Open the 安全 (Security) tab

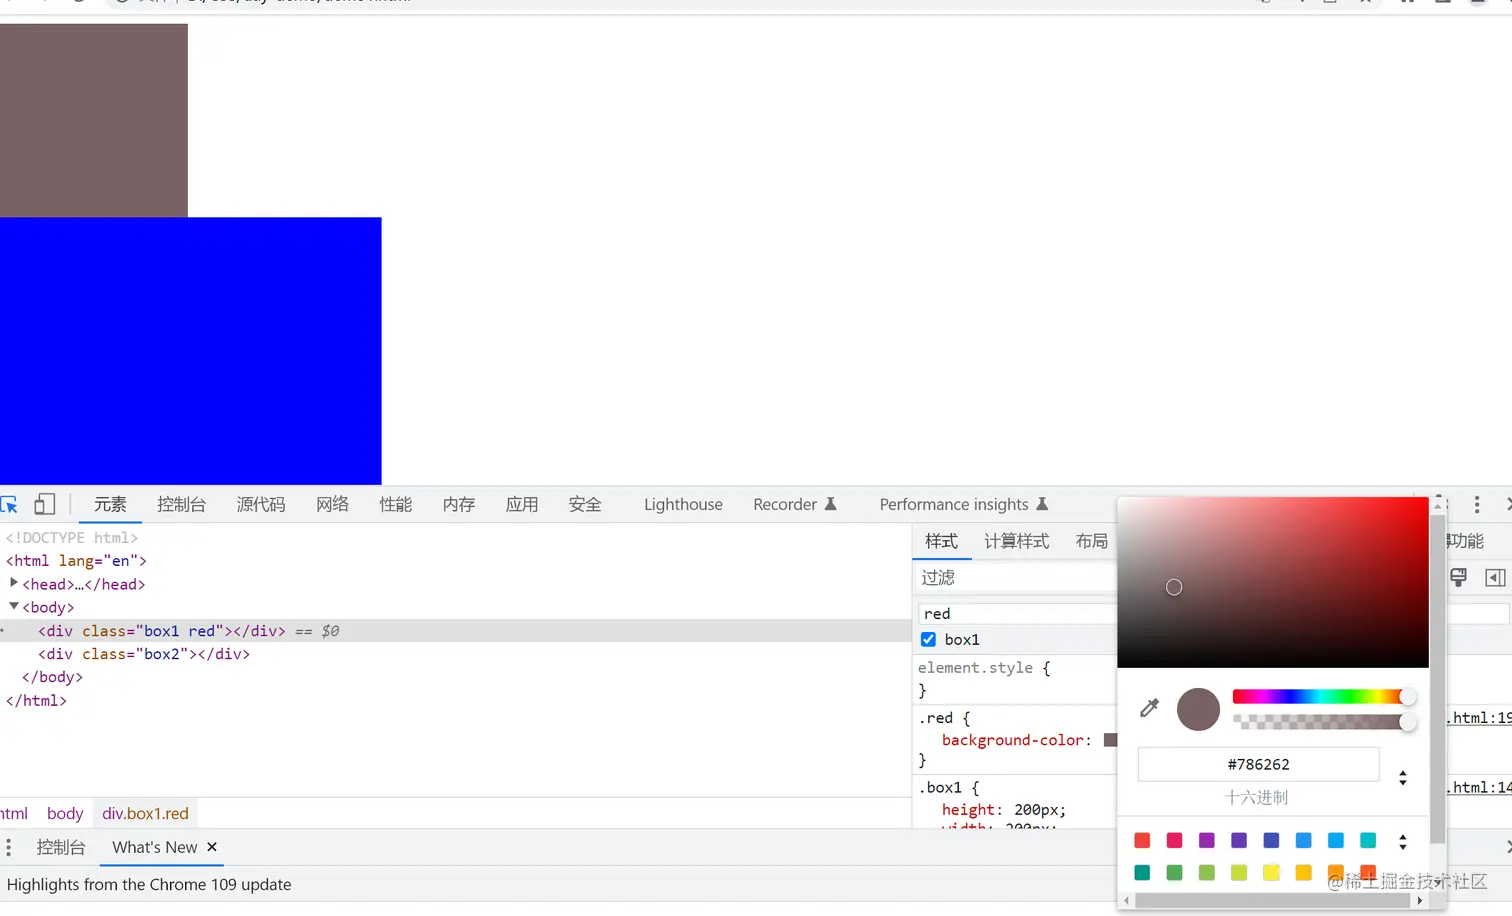tap(585, 505)
